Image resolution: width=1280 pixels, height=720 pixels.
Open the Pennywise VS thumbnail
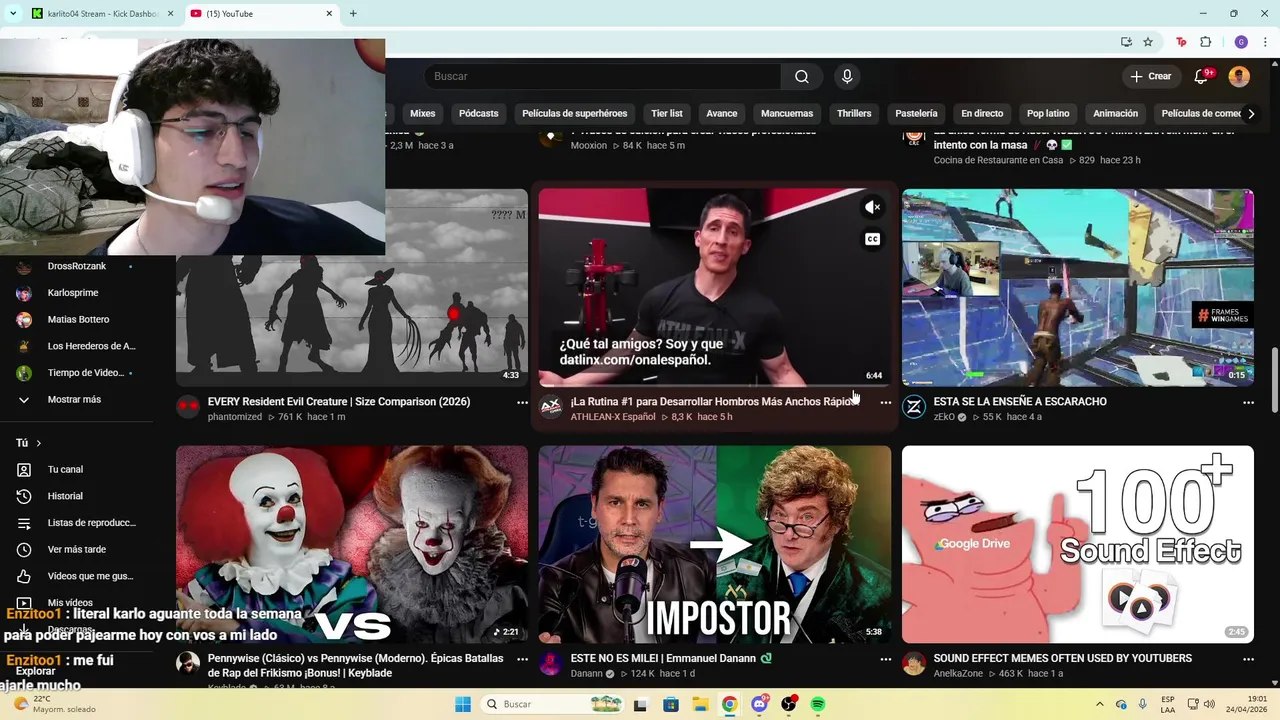click(352, 544)
